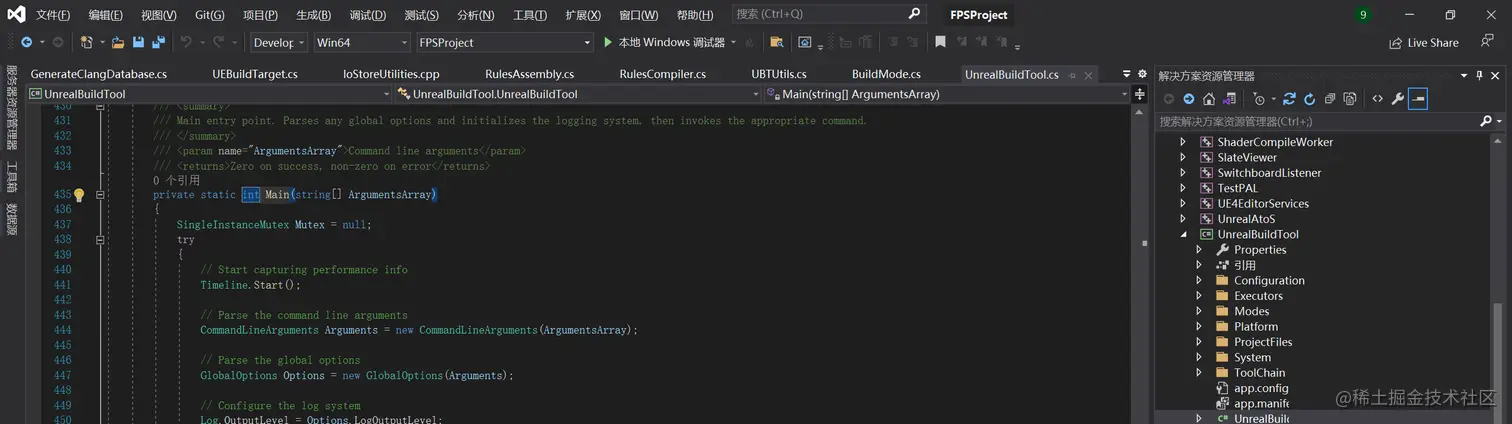Toggle bookmark using the bookmark icon
1512x424 pixels.
[x=940, y=42]
